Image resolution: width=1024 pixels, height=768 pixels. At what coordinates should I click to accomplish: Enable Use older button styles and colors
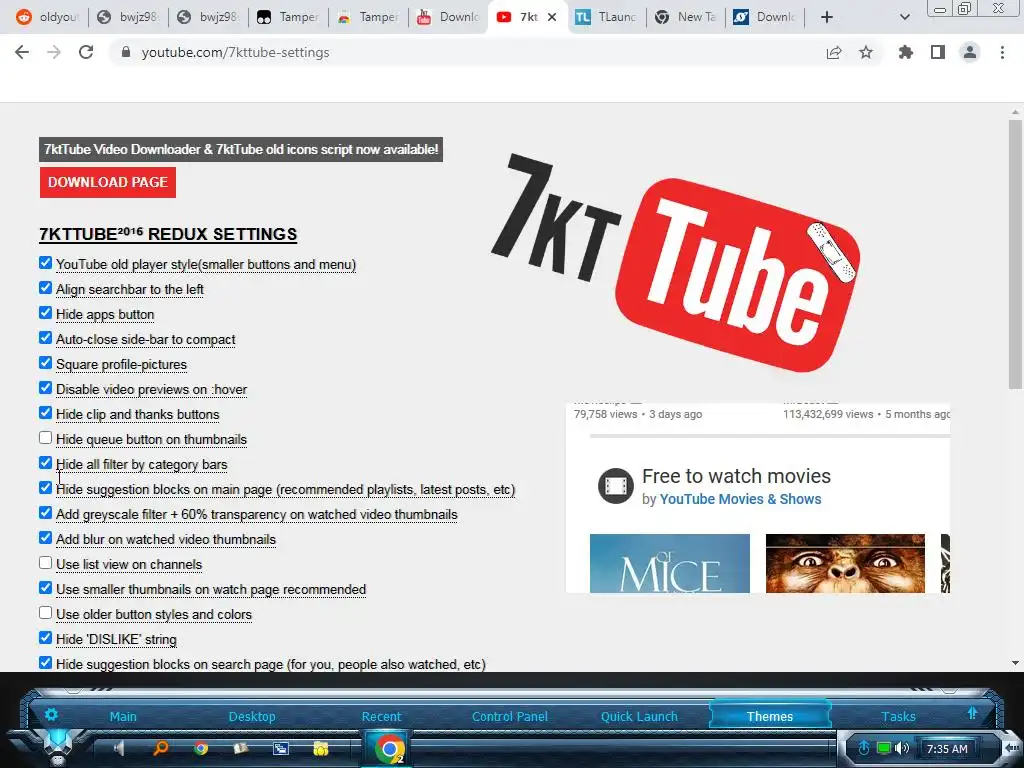(45, 613)
